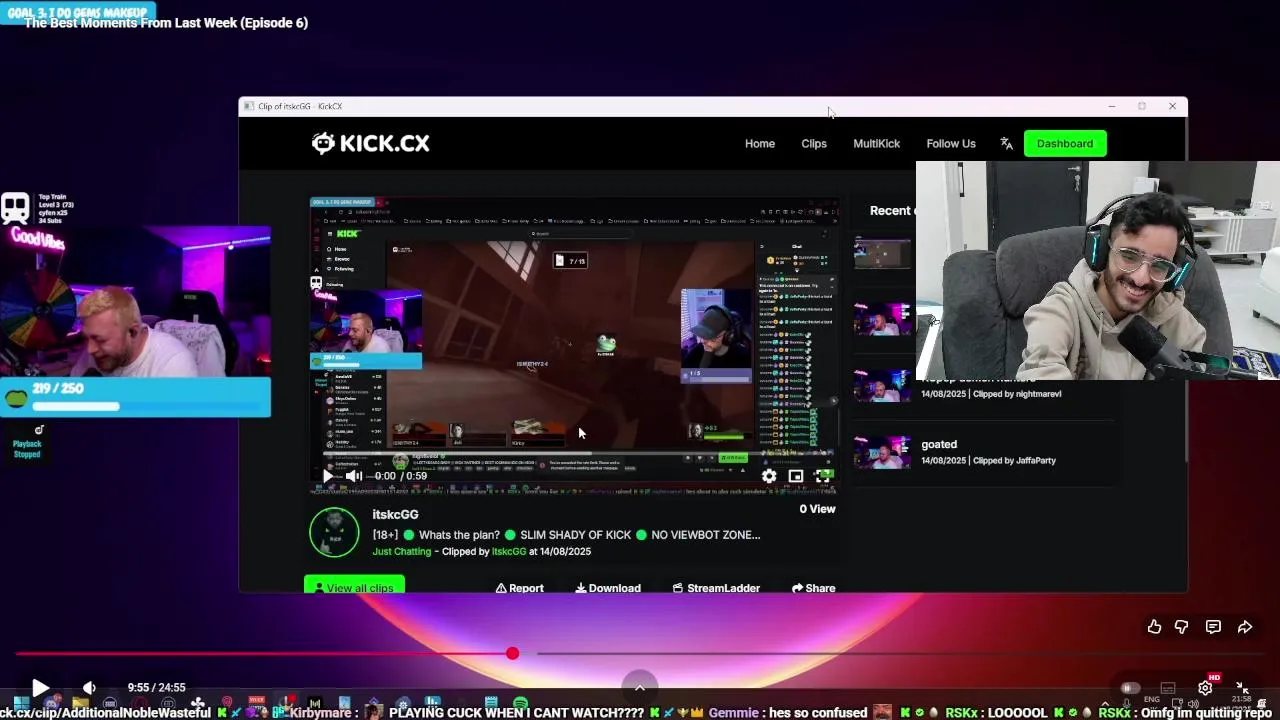Like the YouTube video

point(1154,627)
